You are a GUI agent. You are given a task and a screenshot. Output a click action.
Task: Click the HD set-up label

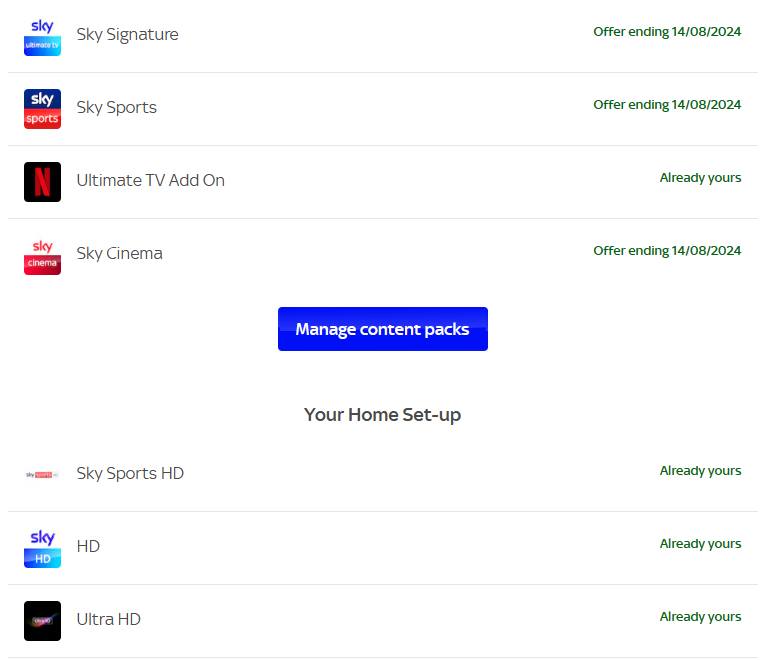(88, 547)
